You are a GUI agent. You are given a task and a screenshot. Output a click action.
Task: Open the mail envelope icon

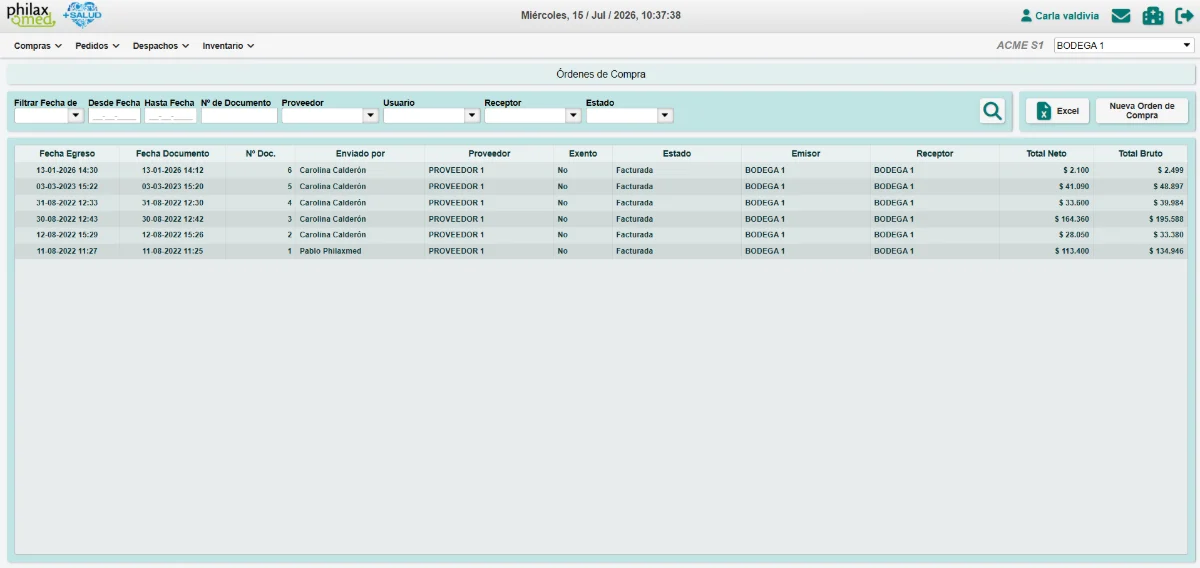click(x=1121, y=16)
